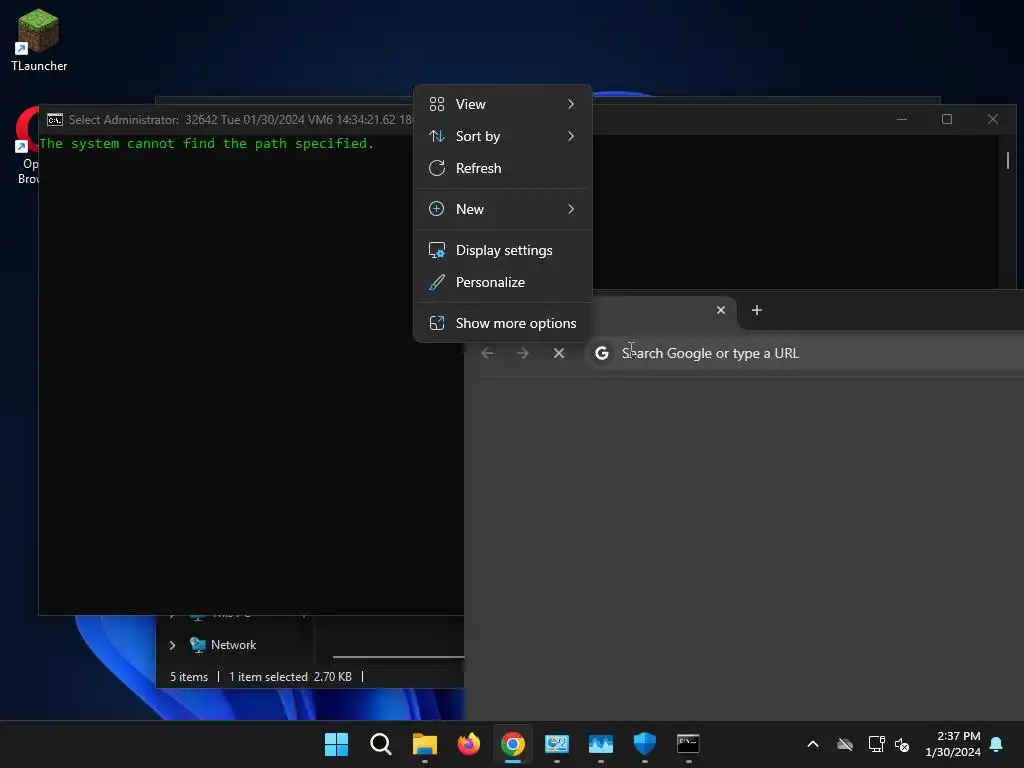Screen dimensions: 1024x768
Task: Click the Show more options icon
Action: click(x=437, y=324)
